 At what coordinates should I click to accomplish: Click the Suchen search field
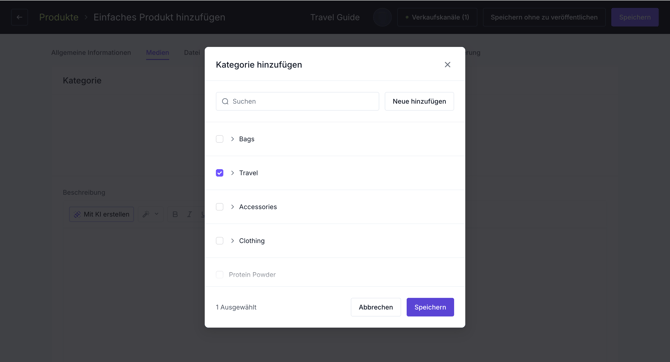[x=297, y=101]
